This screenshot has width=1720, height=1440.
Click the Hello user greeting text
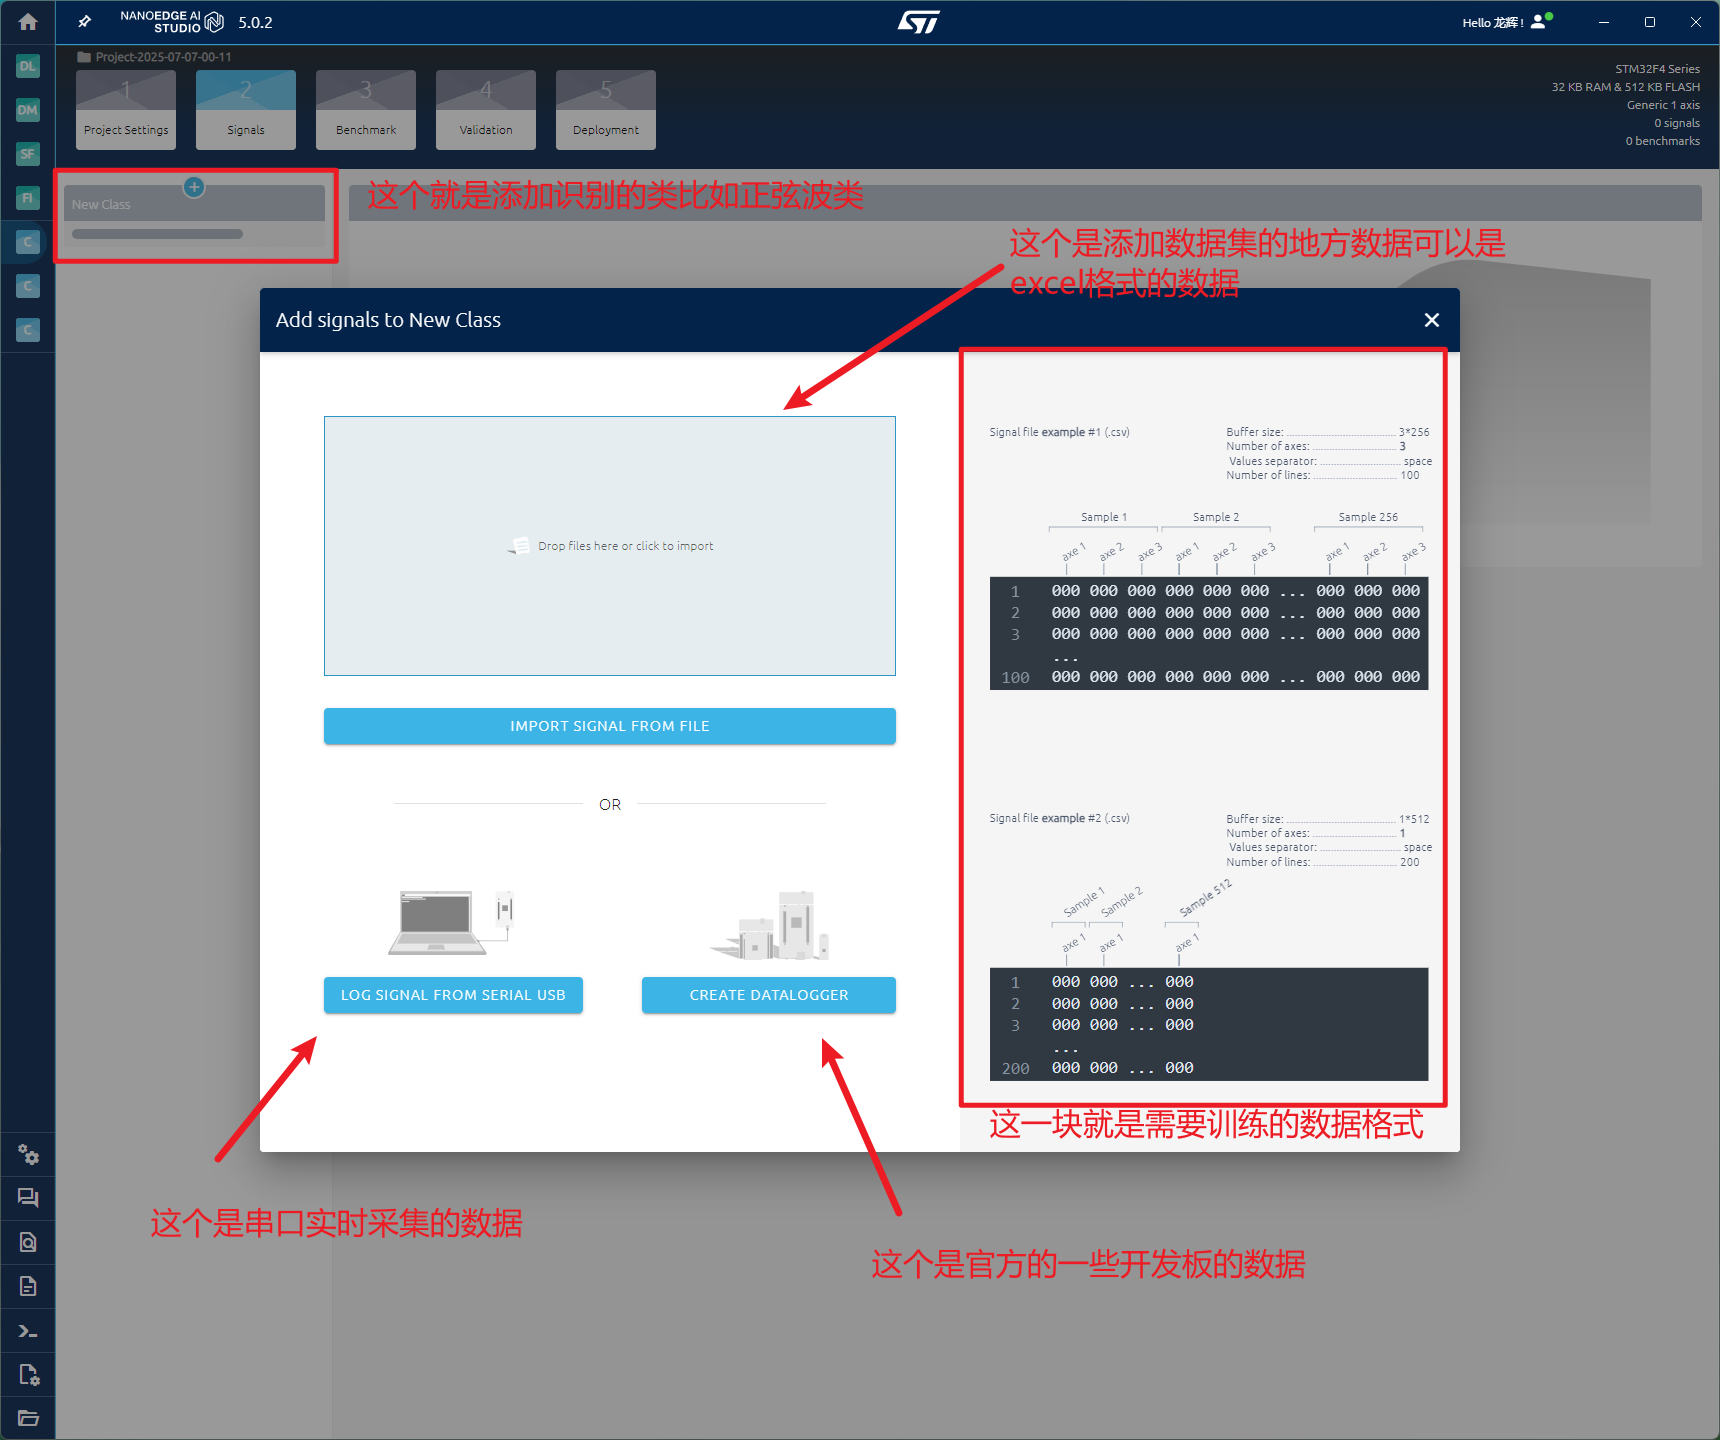1493,22
